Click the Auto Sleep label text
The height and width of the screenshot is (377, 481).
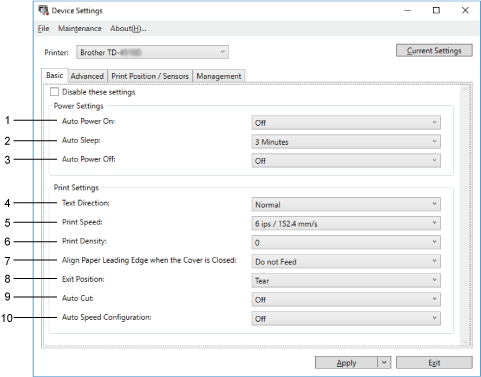(81, 140)
